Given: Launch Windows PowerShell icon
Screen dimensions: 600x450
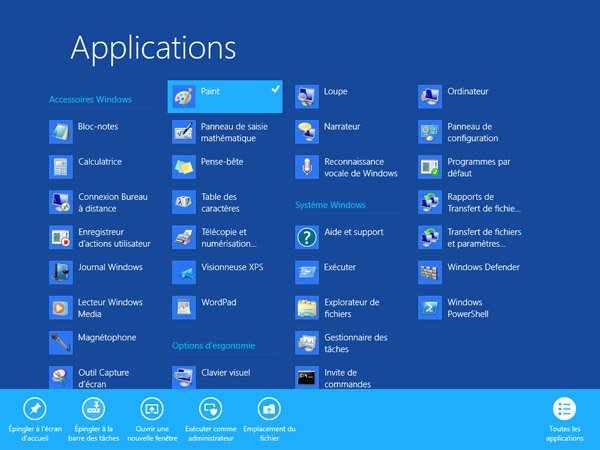Looking at the screenshot, I should pyautogui.click(x=430, y=308).
